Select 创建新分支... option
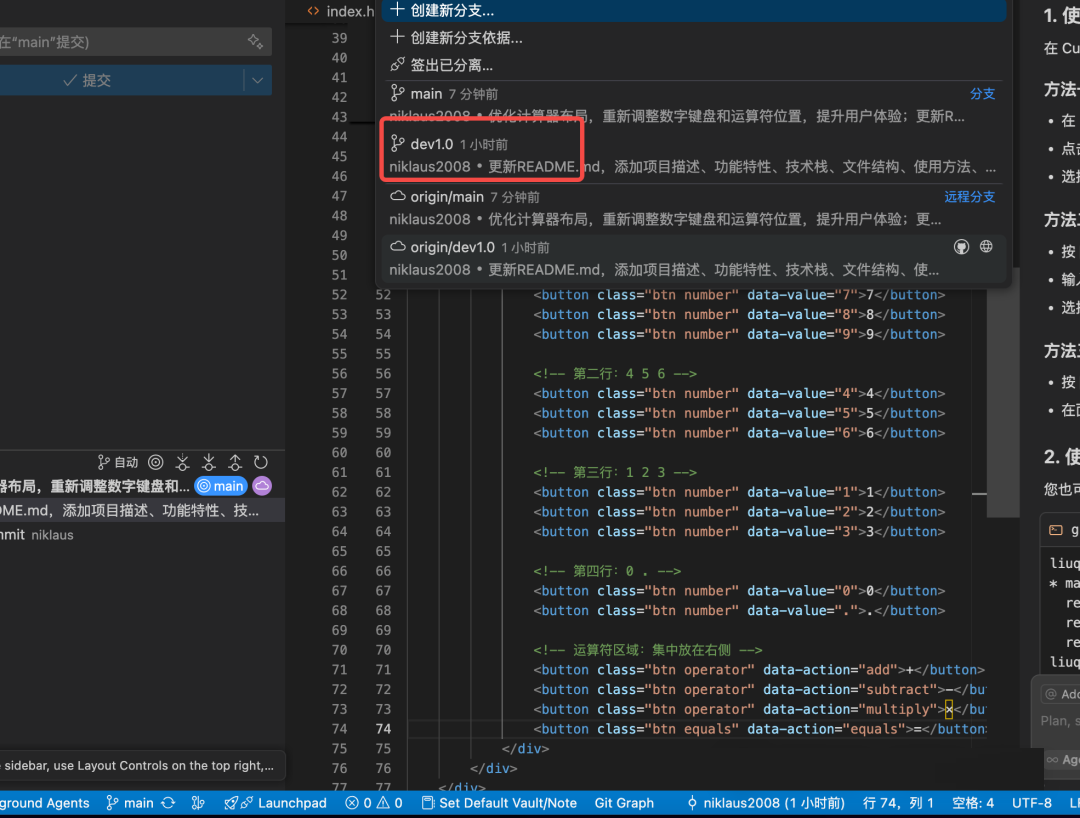1080x818 pixels. pos(694,10)
